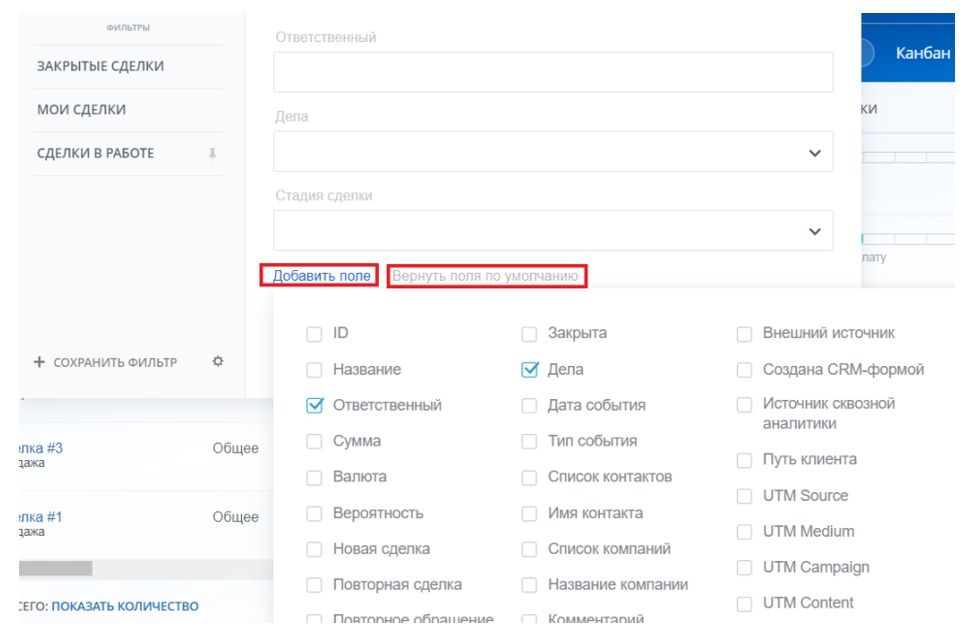
Task: Choose the Мои сделки filter
Action: [x=82, y=110]
